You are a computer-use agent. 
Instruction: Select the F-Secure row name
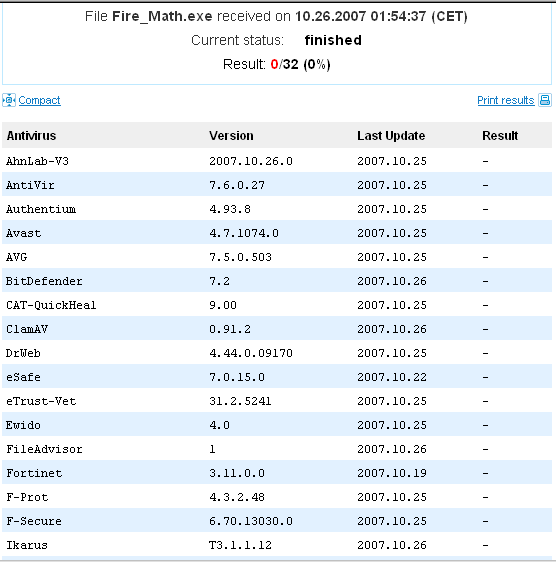(x=34, y=521)
